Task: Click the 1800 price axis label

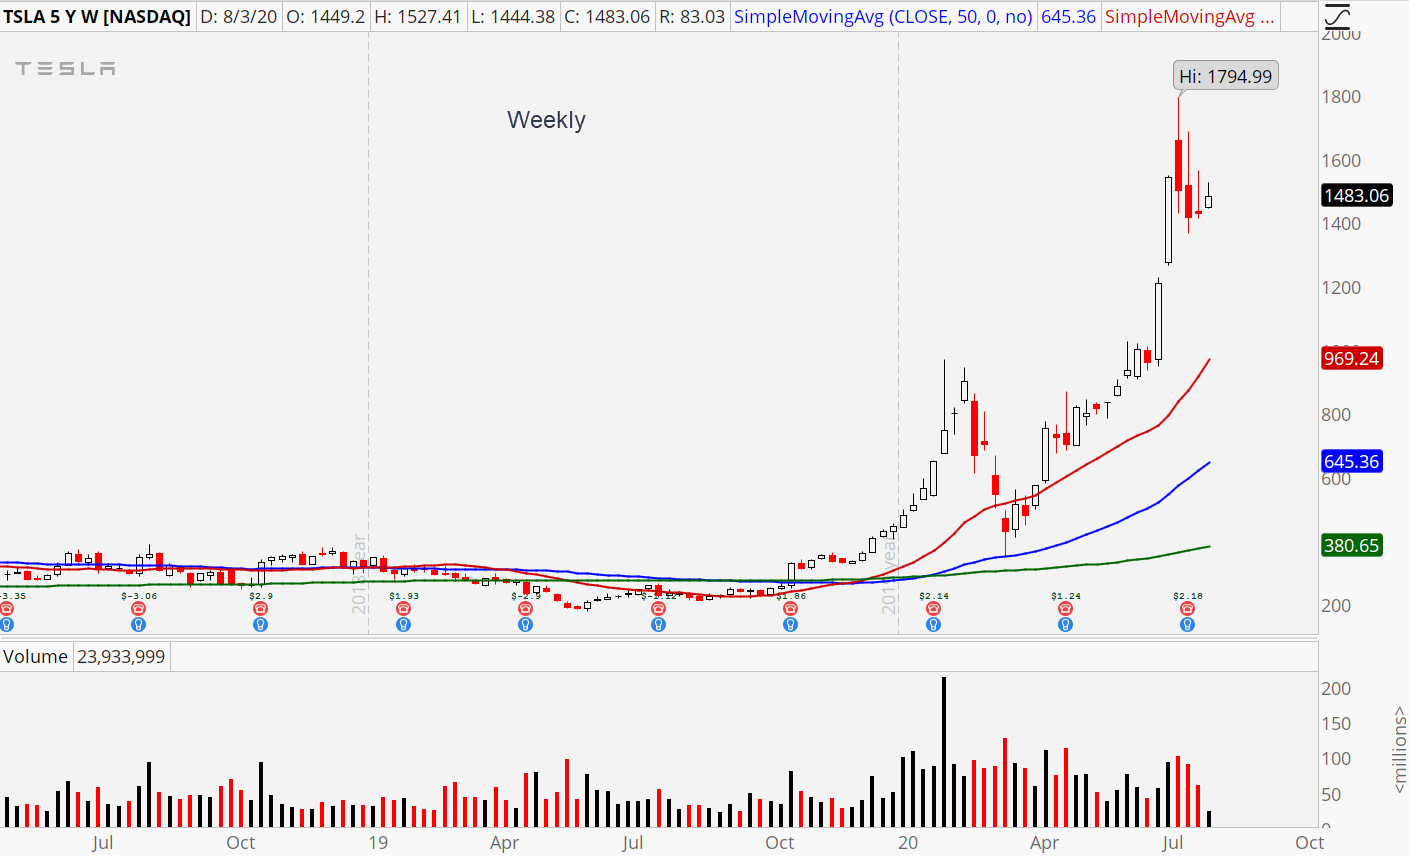Action: tap(1341, 97)
